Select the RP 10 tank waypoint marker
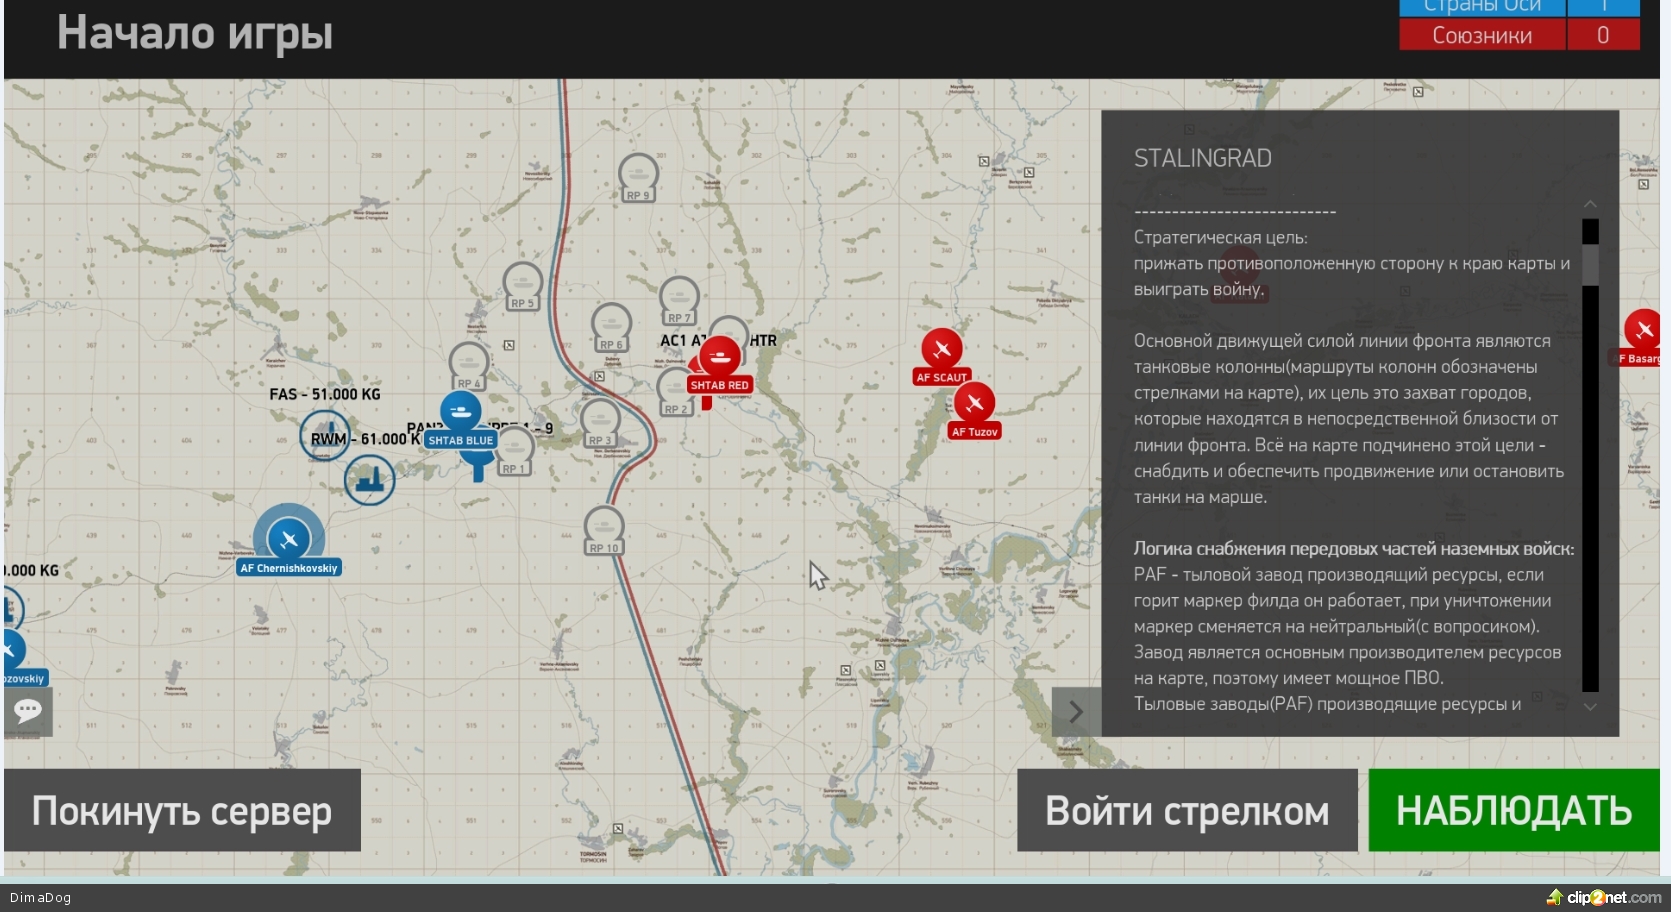1671x912 pixels. coord(604,530)
